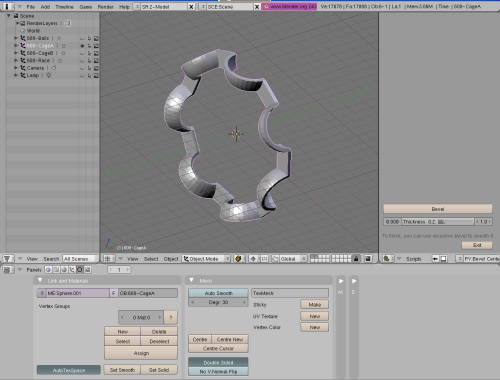Image resolution: width=500 pixels, height=380 pixels.
Task: Expand the 608-Race object in outliner
Action: 16,60
